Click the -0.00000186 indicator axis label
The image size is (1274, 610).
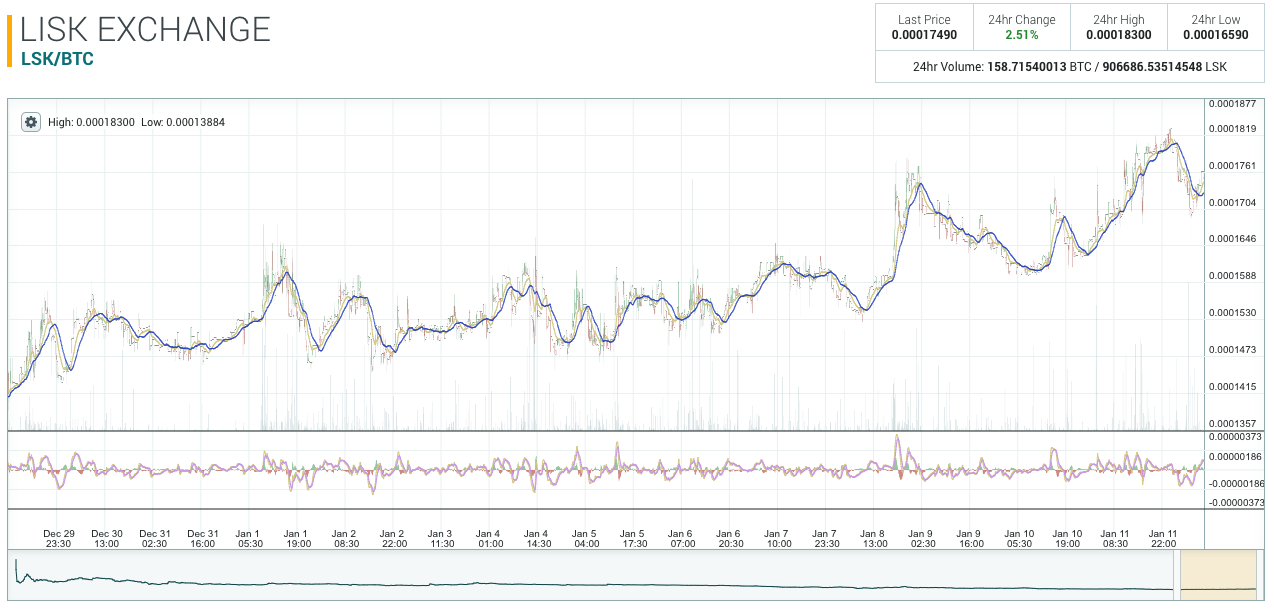(x=1236, y=483)
